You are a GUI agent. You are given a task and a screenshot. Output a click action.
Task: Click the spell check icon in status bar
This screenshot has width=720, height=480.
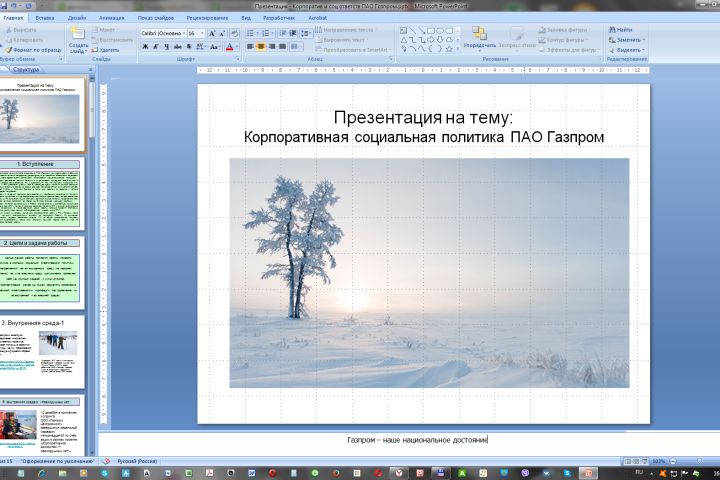(x=107, y=461)
